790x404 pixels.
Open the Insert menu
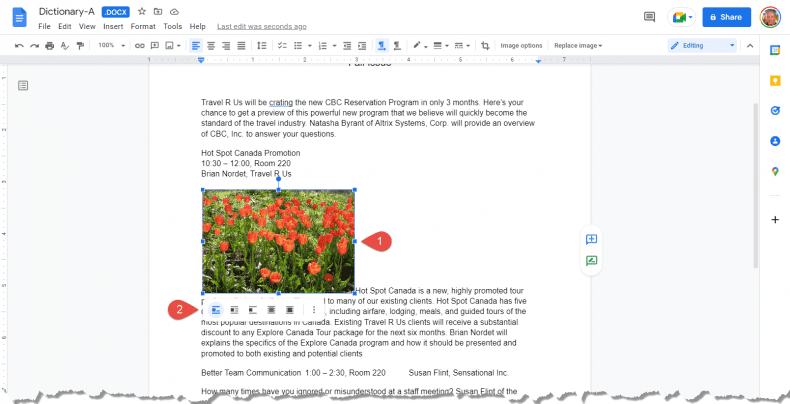coord(113,26)
